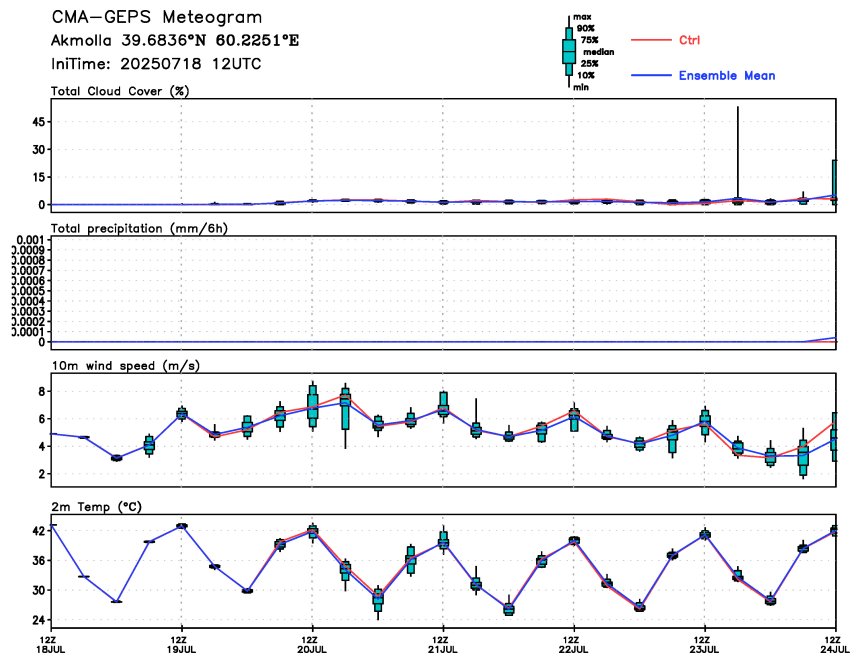Click the 30 tick on cloud cover axis
This screenshot has width=860, height=665.
[38, 149]
